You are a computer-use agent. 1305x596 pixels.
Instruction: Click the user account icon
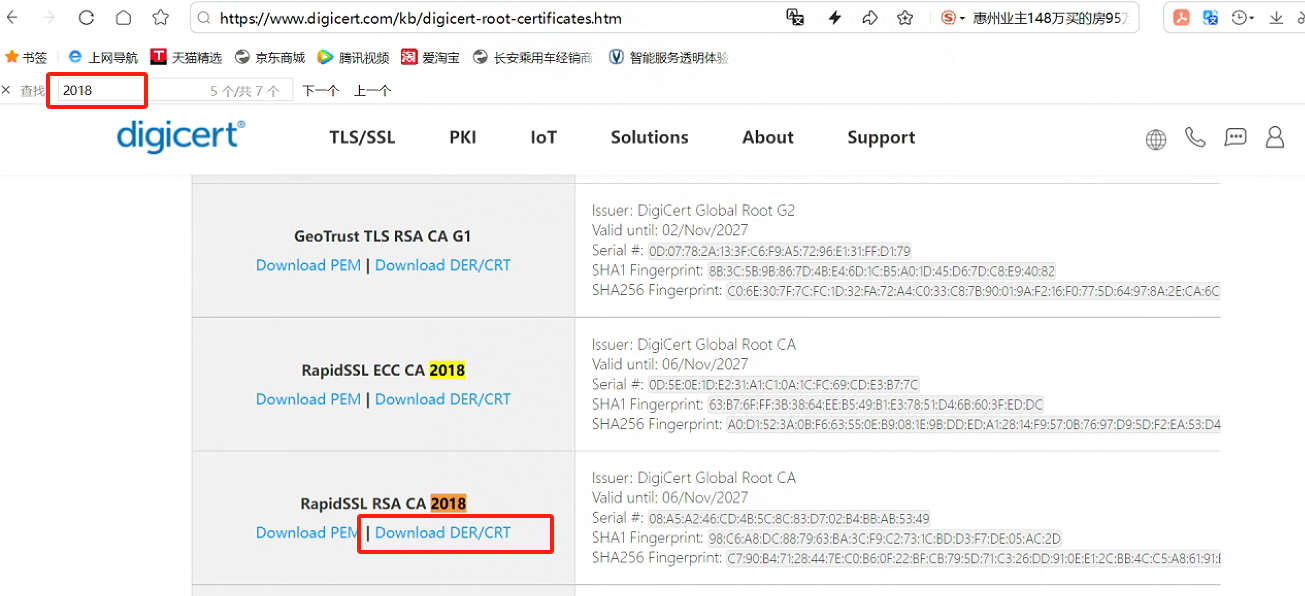click(x=1274, y=137)
